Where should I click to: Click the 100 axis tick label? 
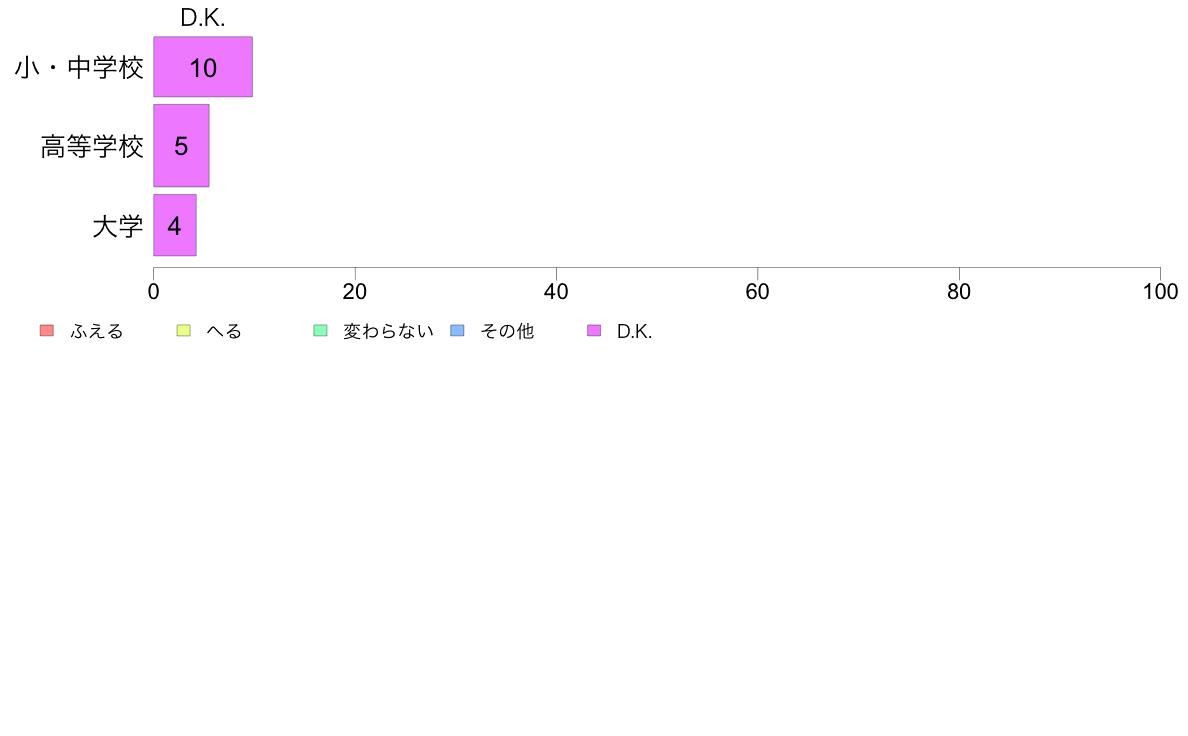click(1160, 292)
